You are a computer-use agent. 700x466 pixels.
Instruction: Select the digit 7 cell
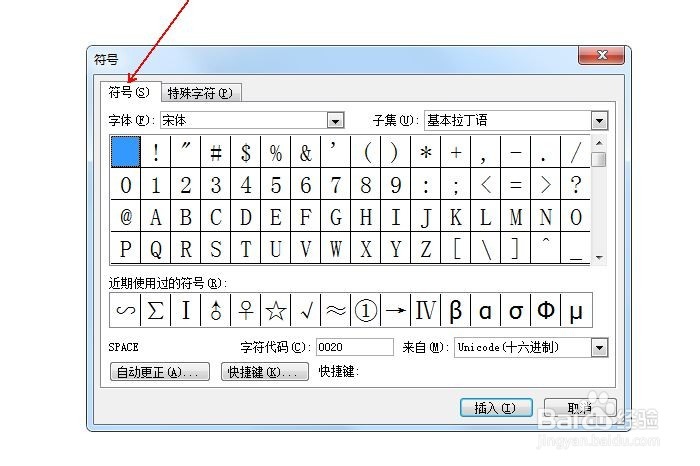(x=335, y=184)
